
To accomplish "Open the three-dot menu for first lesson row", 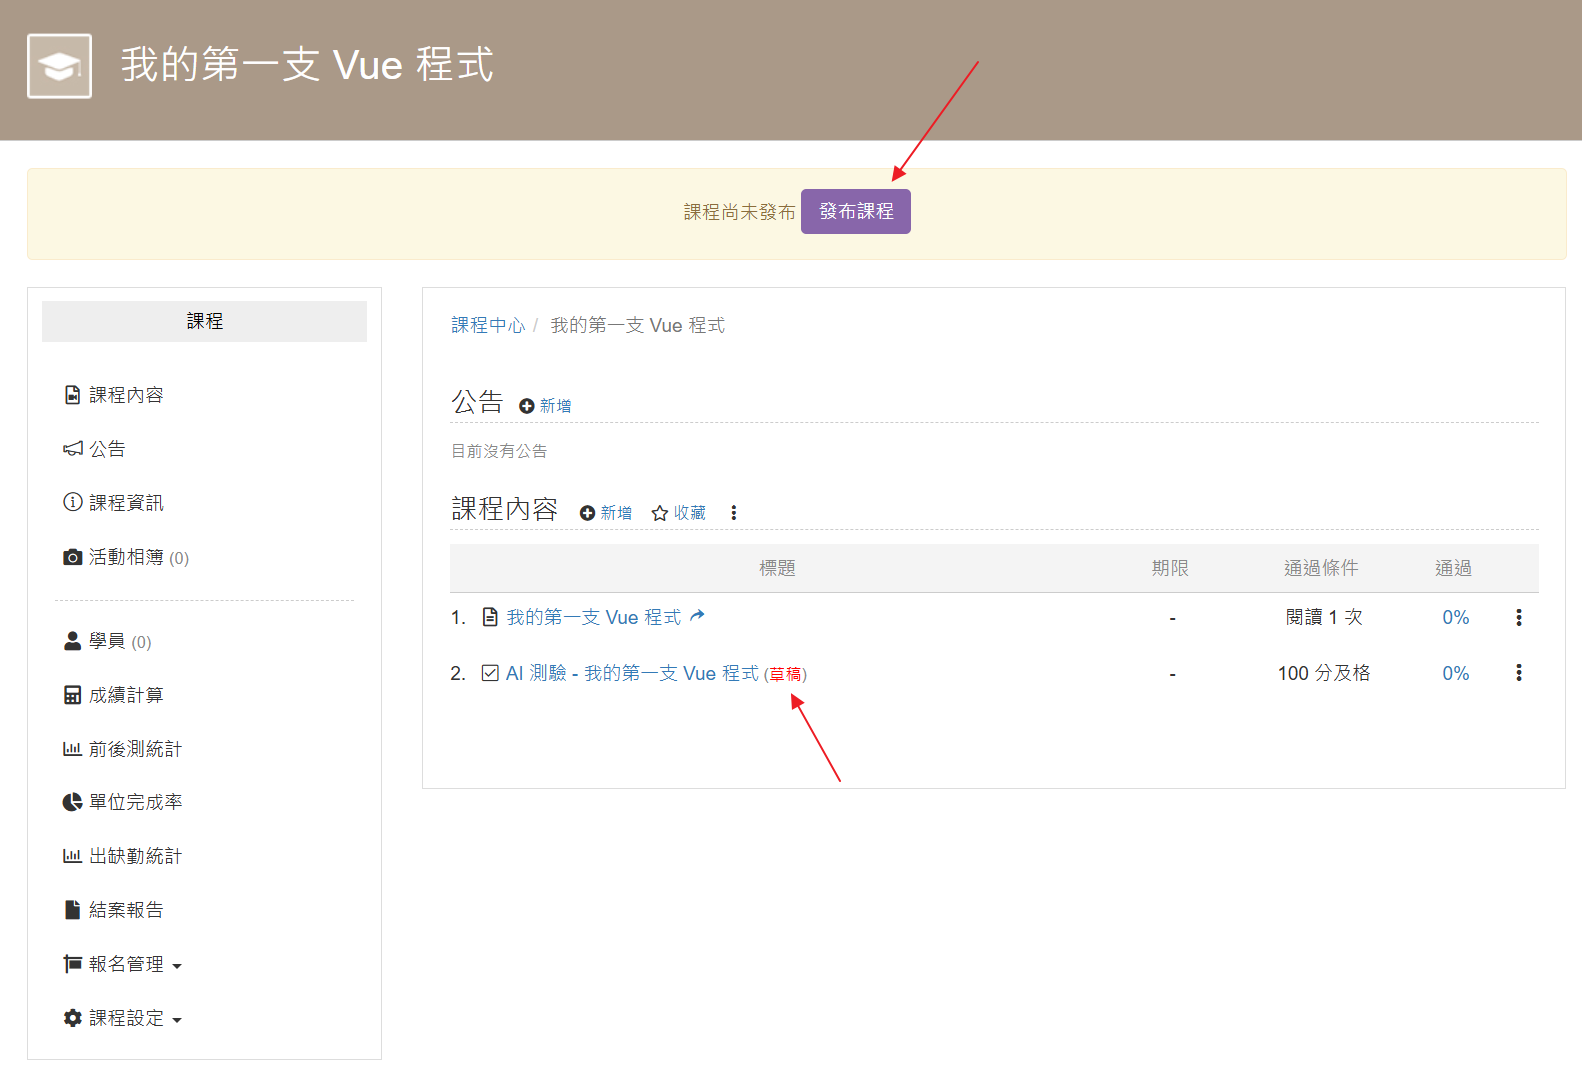I will (1518, 618).
